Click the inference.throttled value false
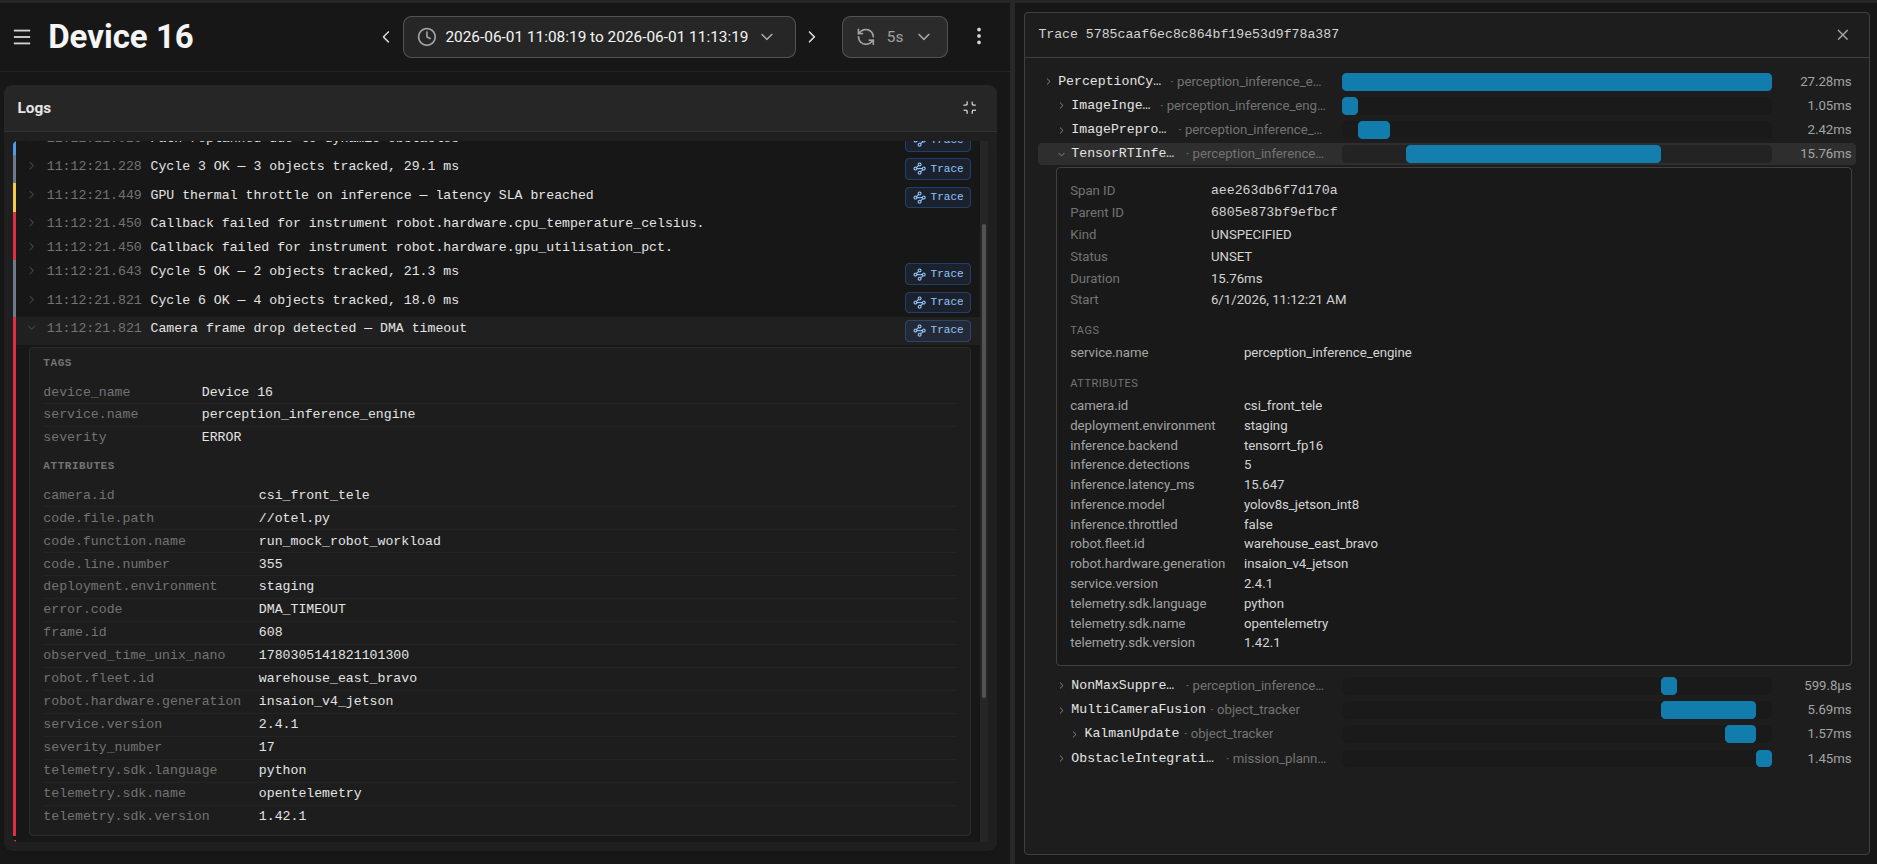1877x864 pixels. [1258, 525]
